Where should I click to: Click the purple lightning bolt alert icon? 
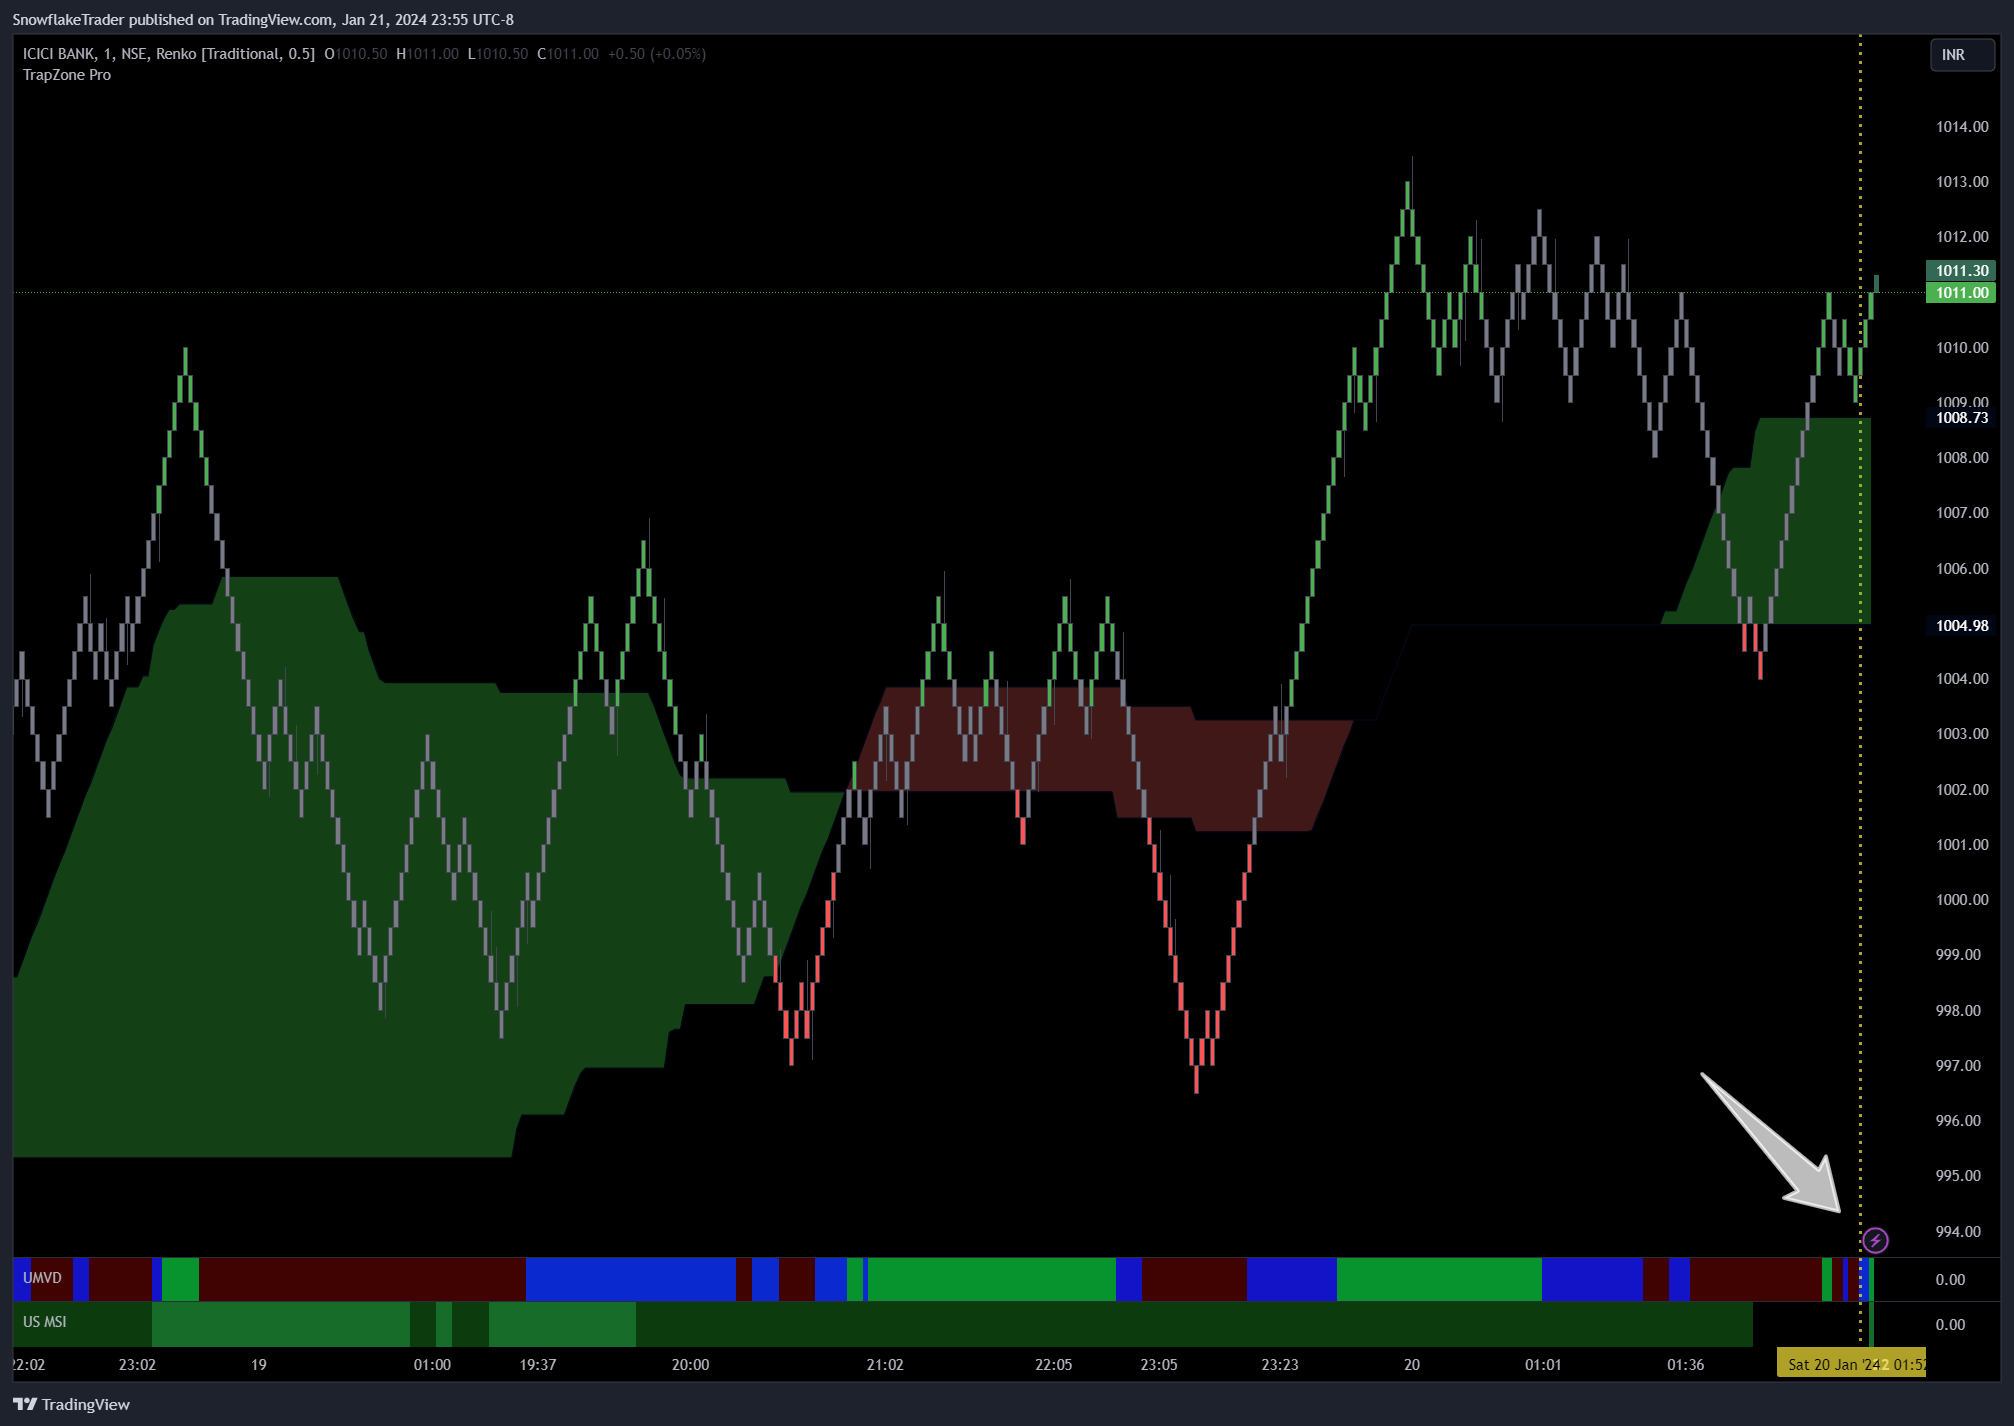1875,1240
